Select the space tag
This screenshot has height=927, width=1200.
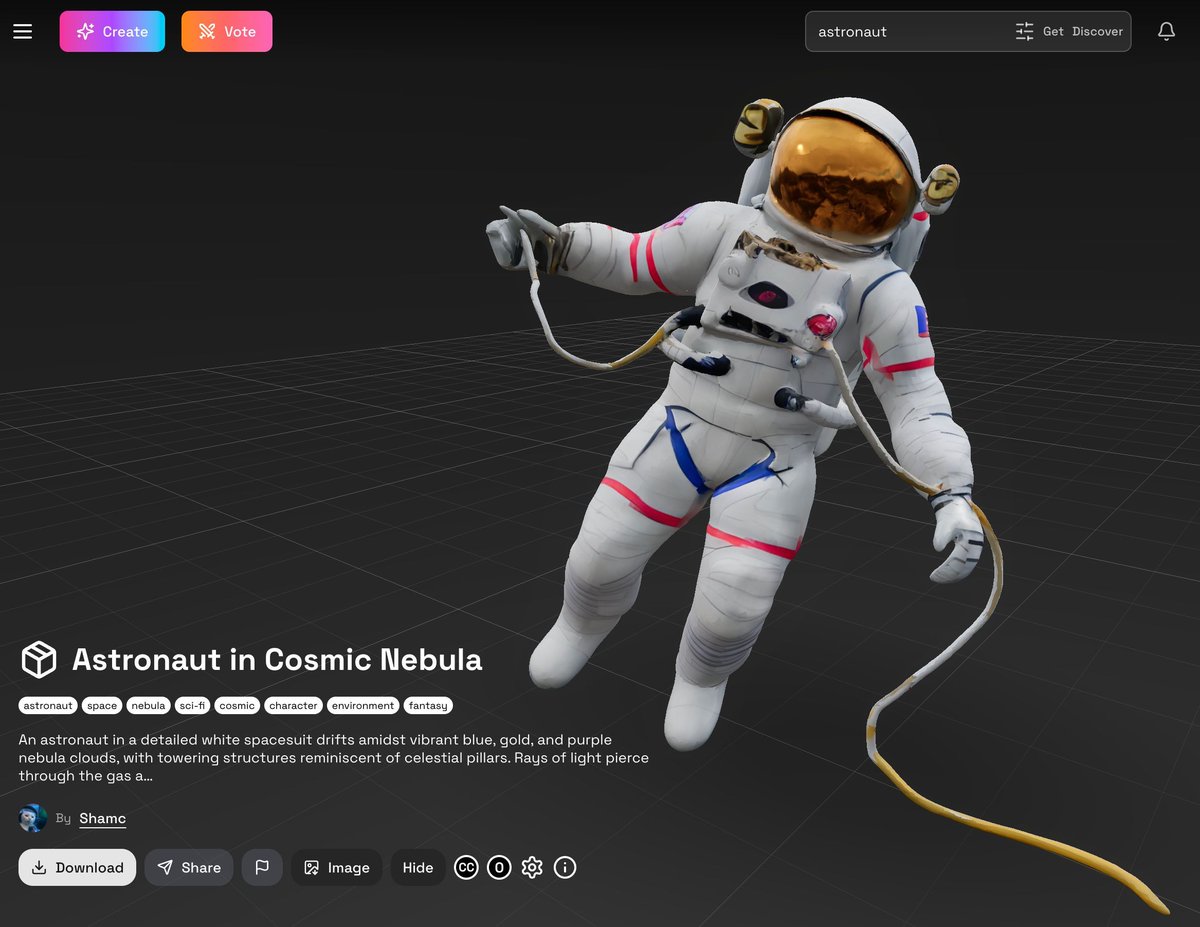click(102, 706)
